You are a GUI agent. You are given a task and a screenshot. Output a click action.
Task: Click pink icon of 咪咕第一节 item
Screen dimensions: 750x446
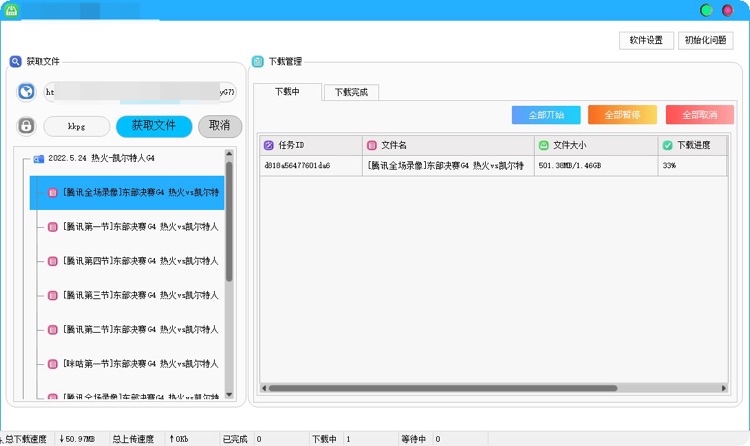[x=53, y=364]
